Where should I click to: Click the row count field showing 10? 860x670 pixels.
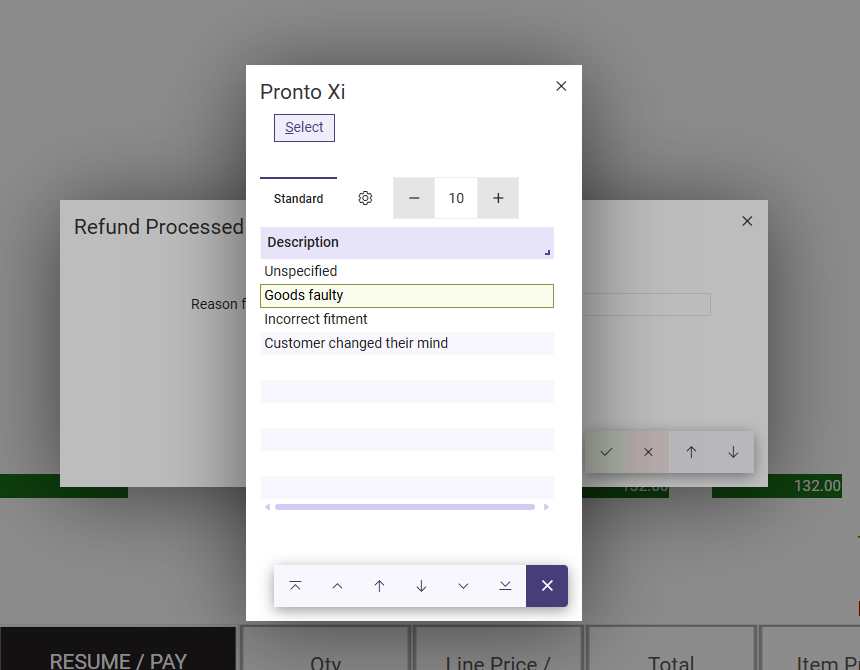pos(456,198)
